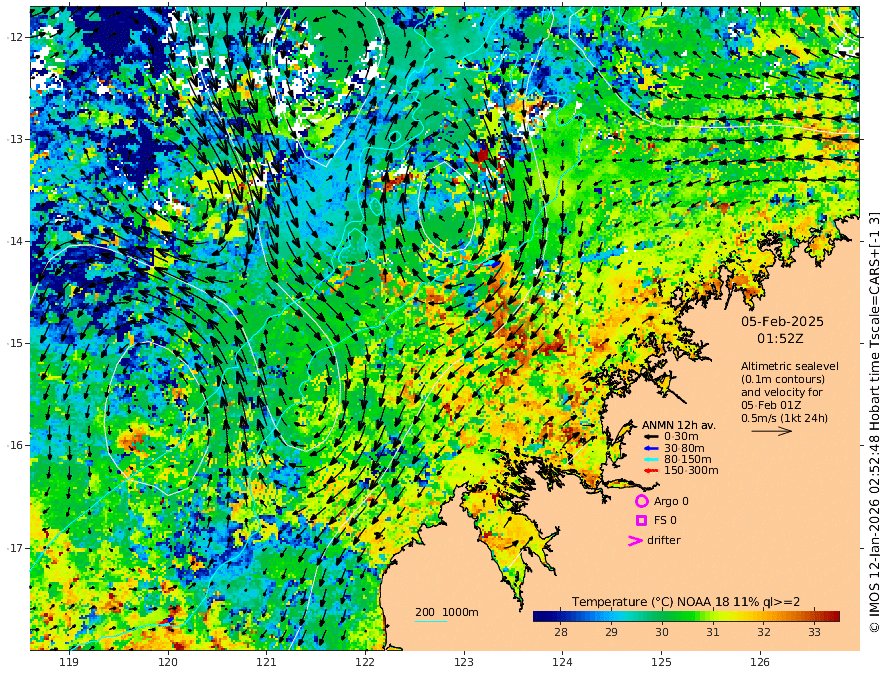Click the latitude axis label -15
This screenshot has height=680, width=880.
coord(15,343)
